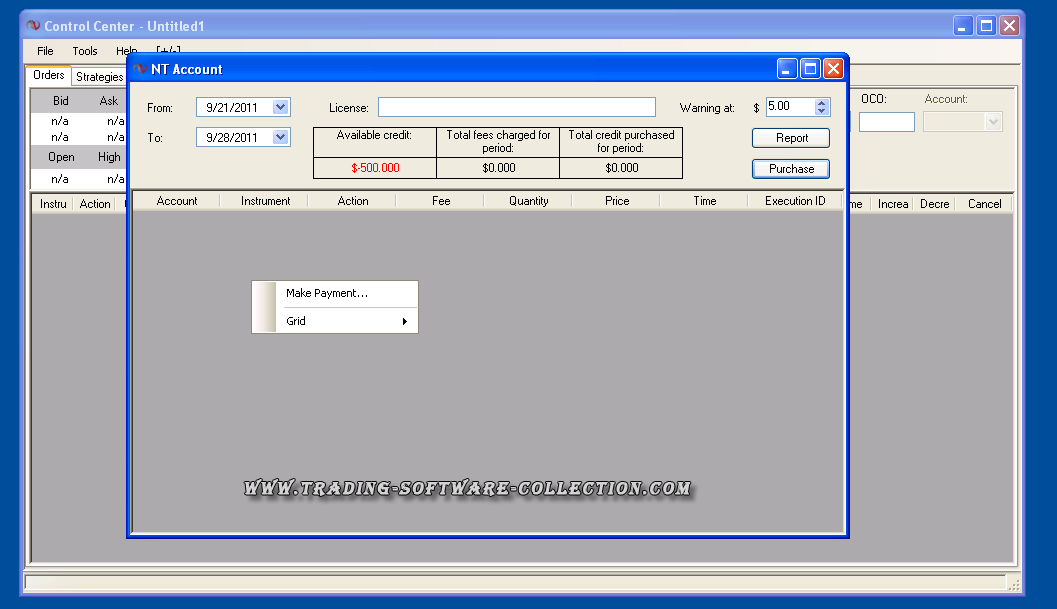Switch to the Orders tab

(x=48, y=75)
